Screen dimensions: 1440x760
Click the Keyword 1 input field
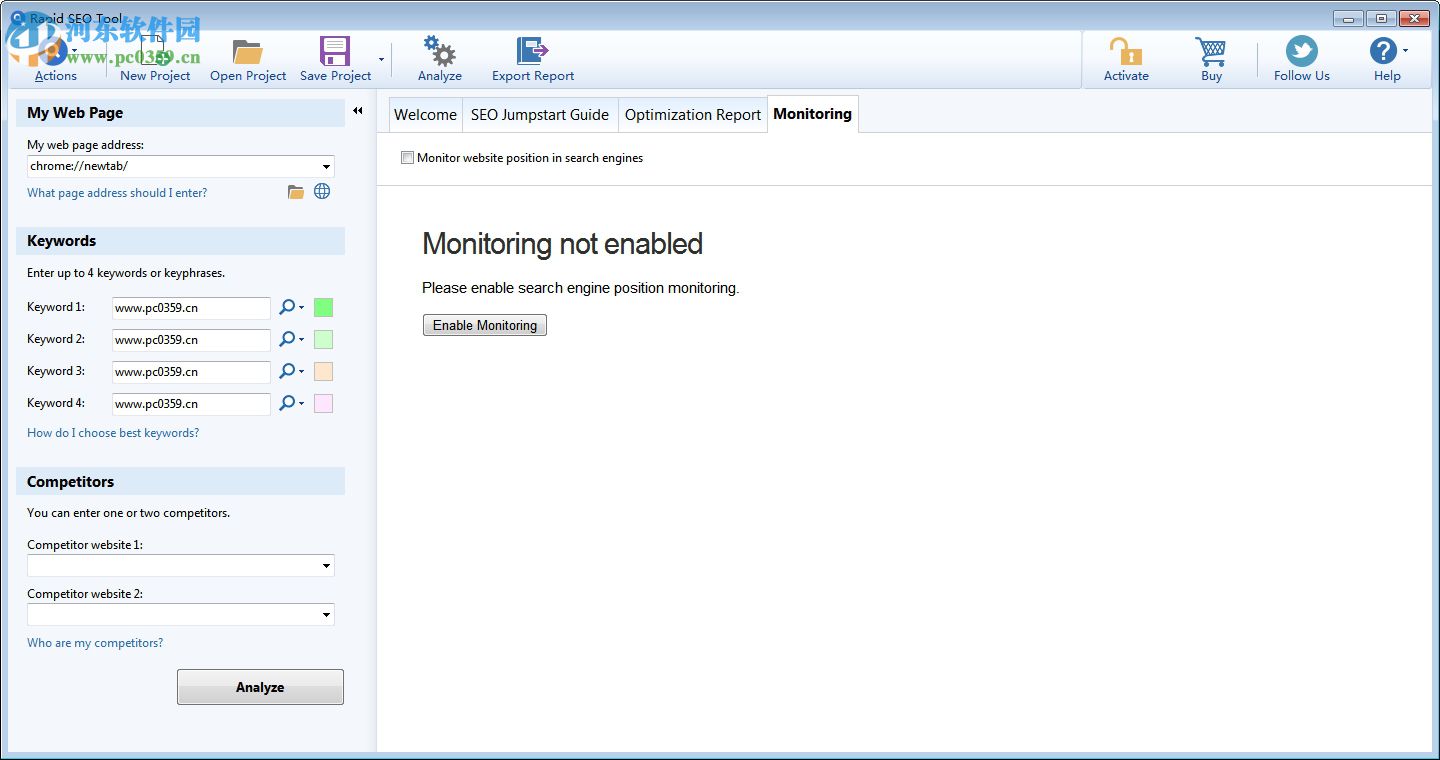(x=191, y=308)
